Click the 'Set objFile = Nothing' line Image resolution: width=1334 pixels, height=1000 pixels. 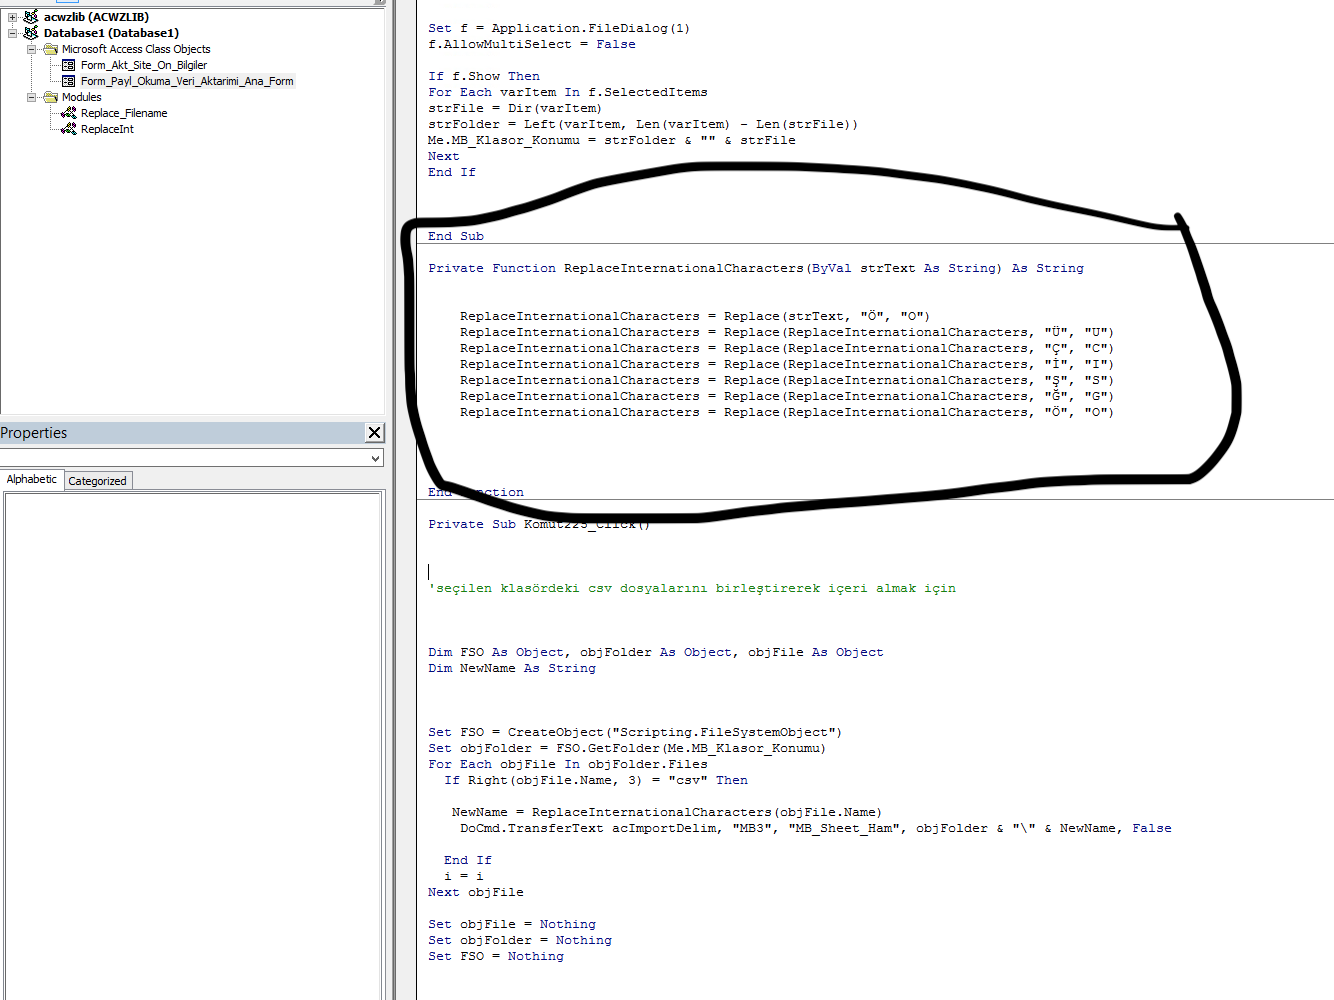512,924
